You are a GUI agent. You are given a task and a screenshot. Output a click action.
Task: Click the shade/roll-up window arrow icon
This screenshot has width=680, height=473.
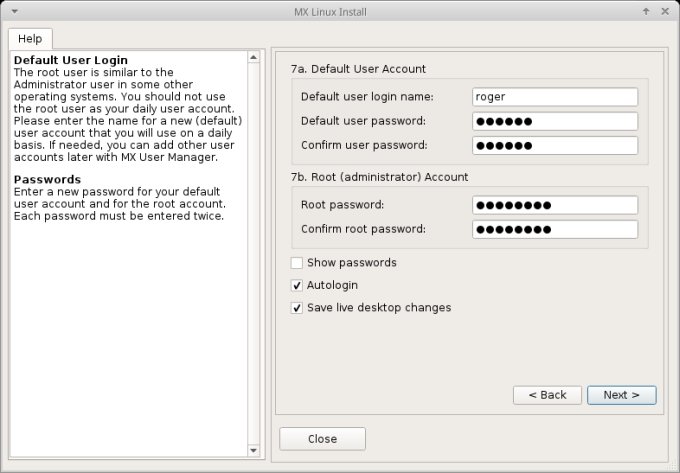pos(648,11)
